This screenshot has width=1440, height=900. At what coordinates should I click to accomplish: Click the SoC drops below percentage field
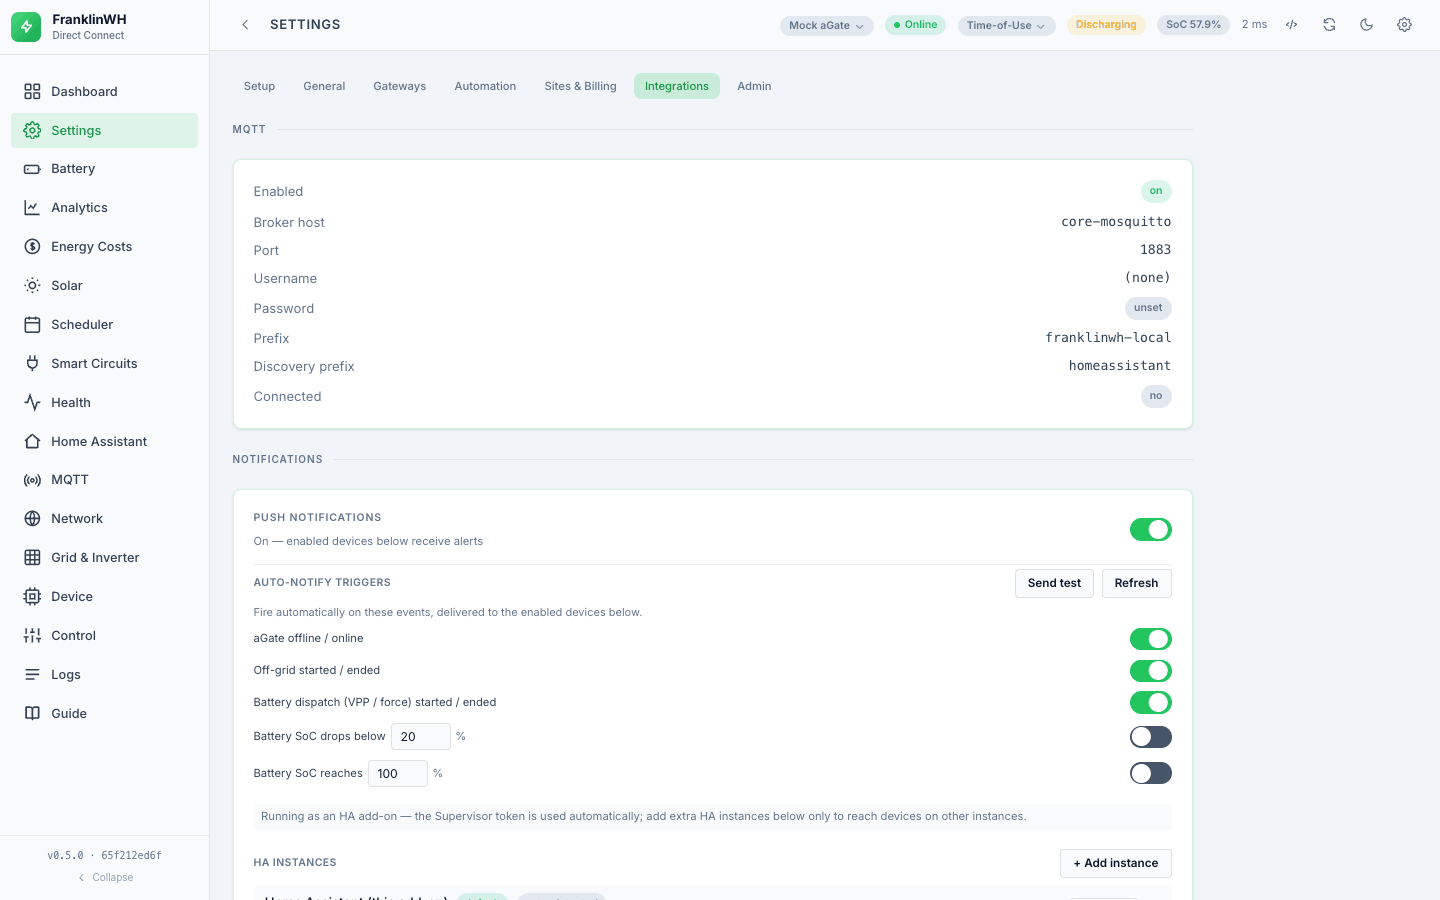(421, 737)
